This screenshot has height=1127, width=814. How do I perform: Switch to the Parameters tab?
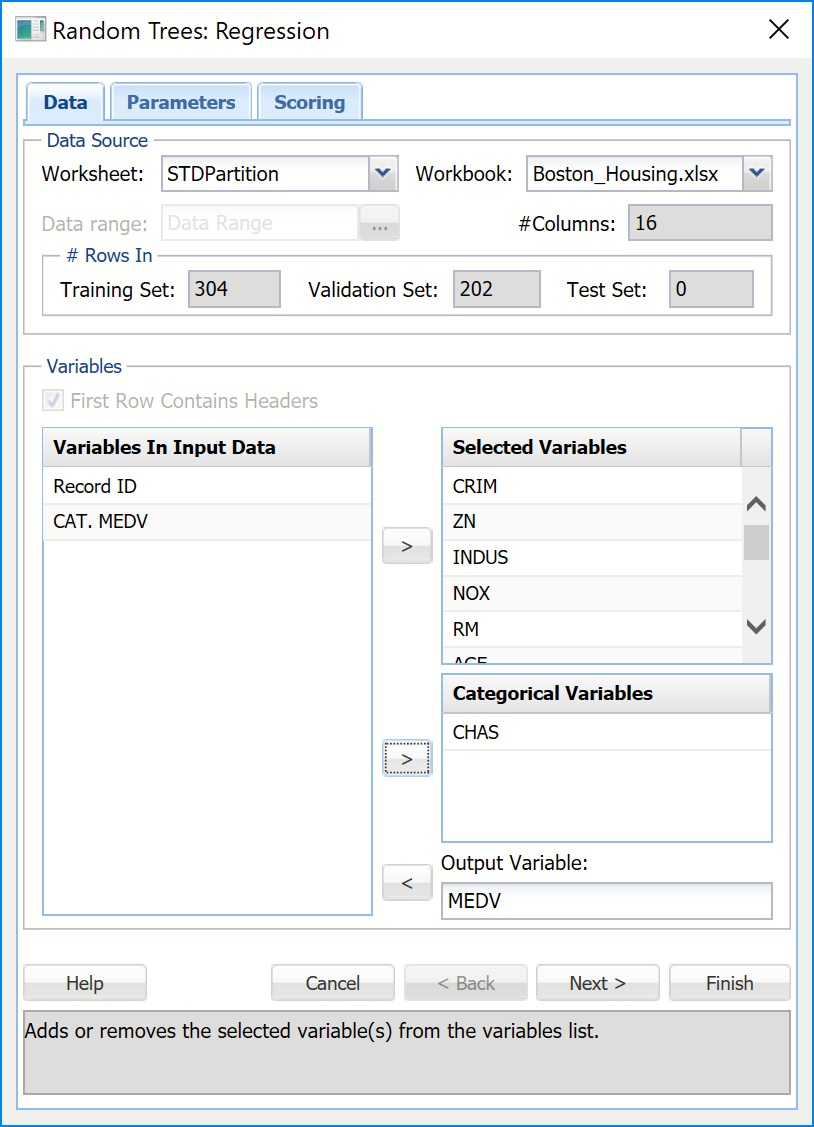click(x=181, y=102)
